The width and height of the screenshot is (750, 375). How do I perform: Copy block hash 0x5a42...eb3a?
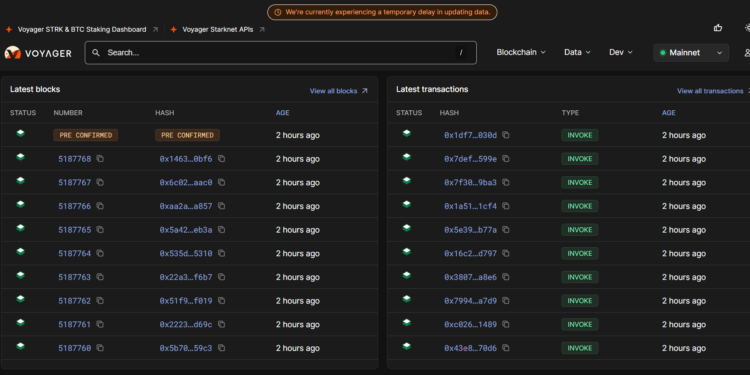point(221,230)
